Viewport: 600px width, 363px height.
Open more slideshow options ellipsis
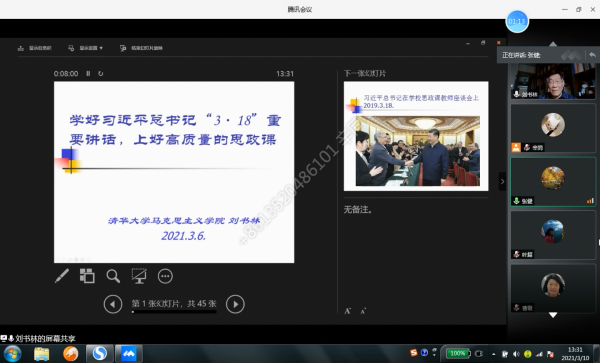[165, 276]
